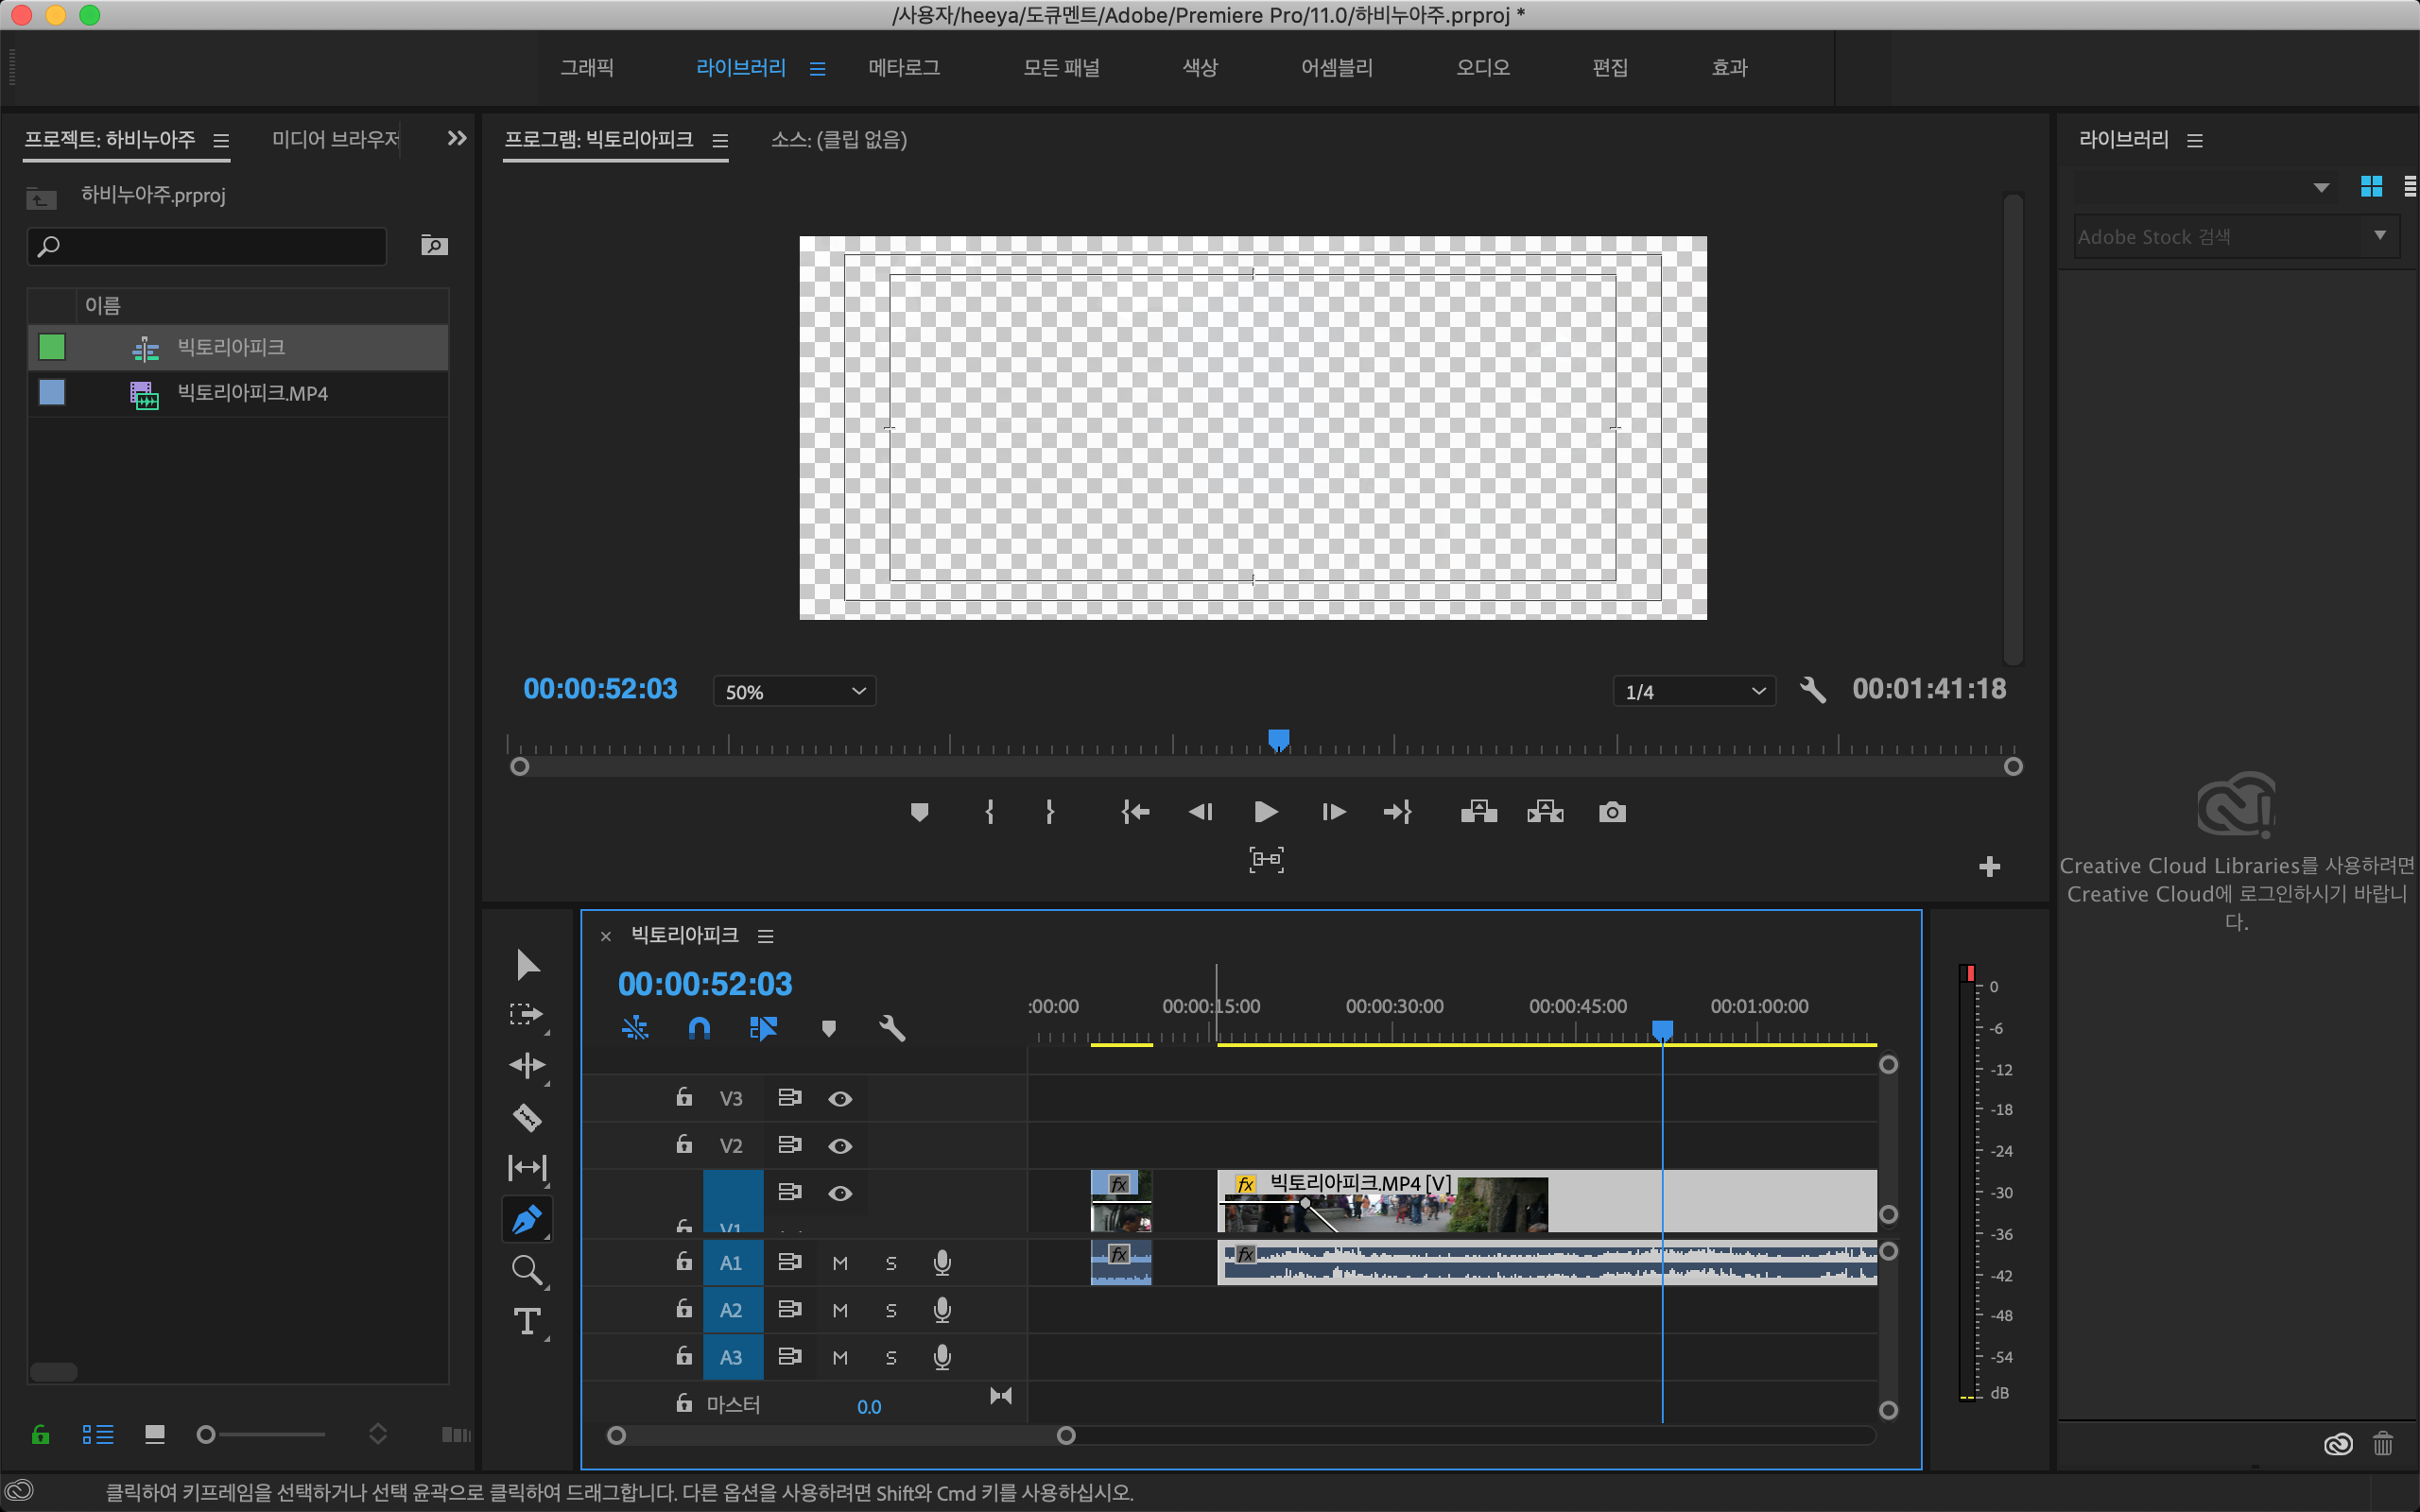Enable voice-over record on A3
The width and height of the screenshot is (2420, 1512).
pyautogui.click(x=942, y=1357)
